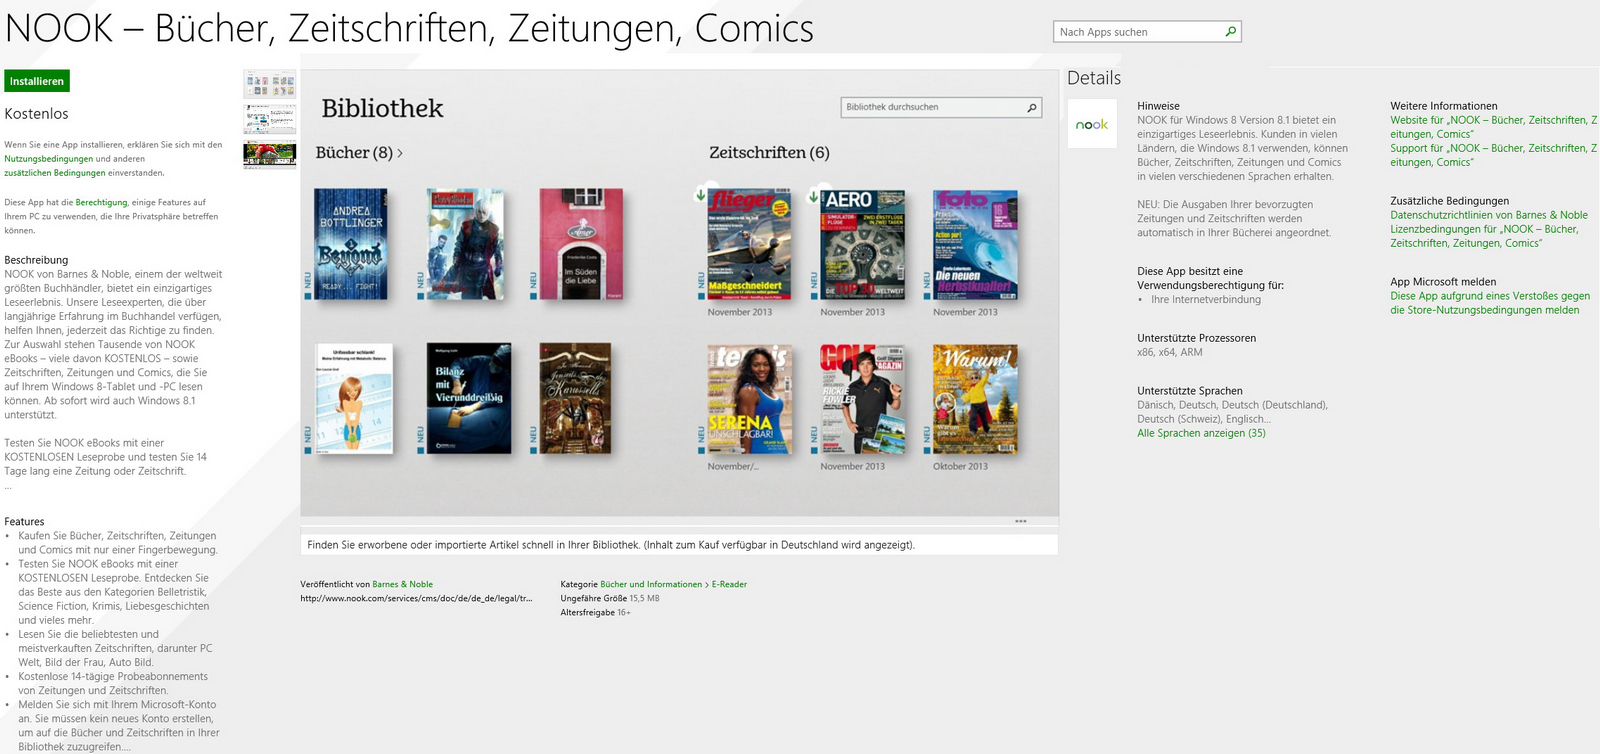
Task: Expand the Bücher (8) chevron arrow
Action: pos(400,153)
